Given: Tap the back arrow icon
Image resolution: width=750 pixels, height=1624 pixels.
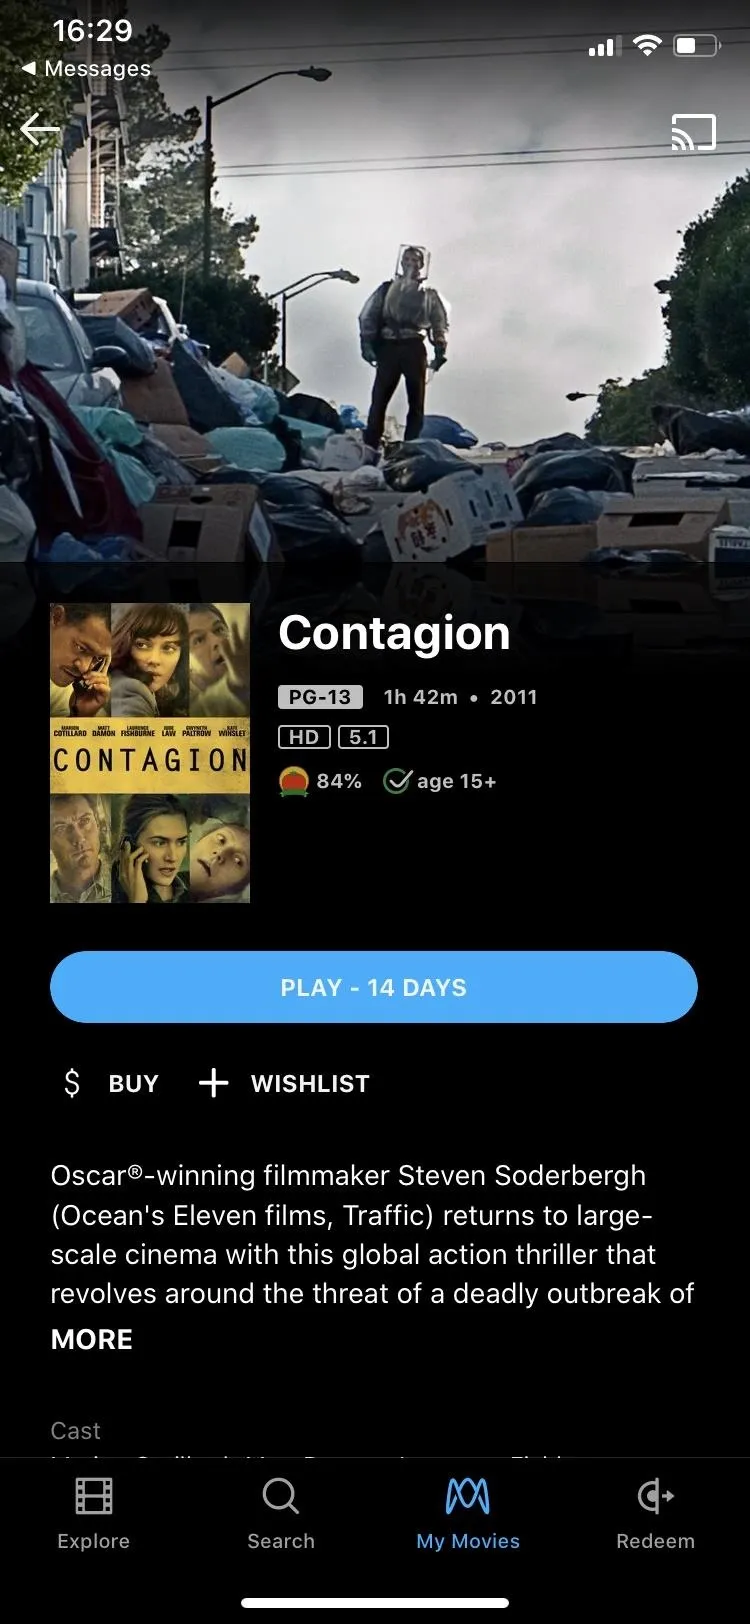Looking at the screenshot, I should pyautogui.click(x=40, y=129).
